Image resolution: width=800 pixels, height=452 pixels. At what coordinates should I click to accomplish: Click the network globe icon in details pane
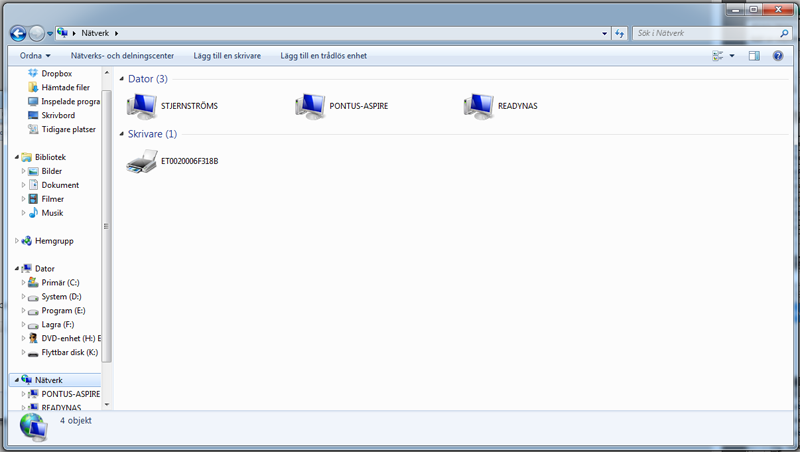pos(34,427)
